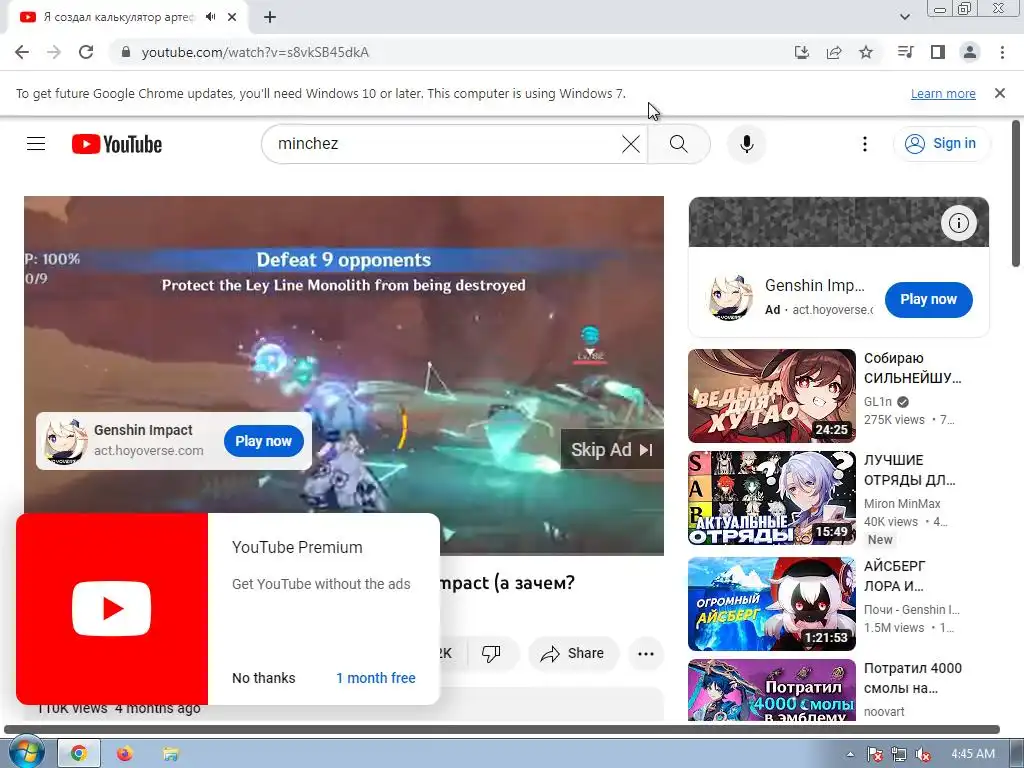1024x768 pixels.
Task: Decline Premium offer with No thanks
Action: coord(264,678)
